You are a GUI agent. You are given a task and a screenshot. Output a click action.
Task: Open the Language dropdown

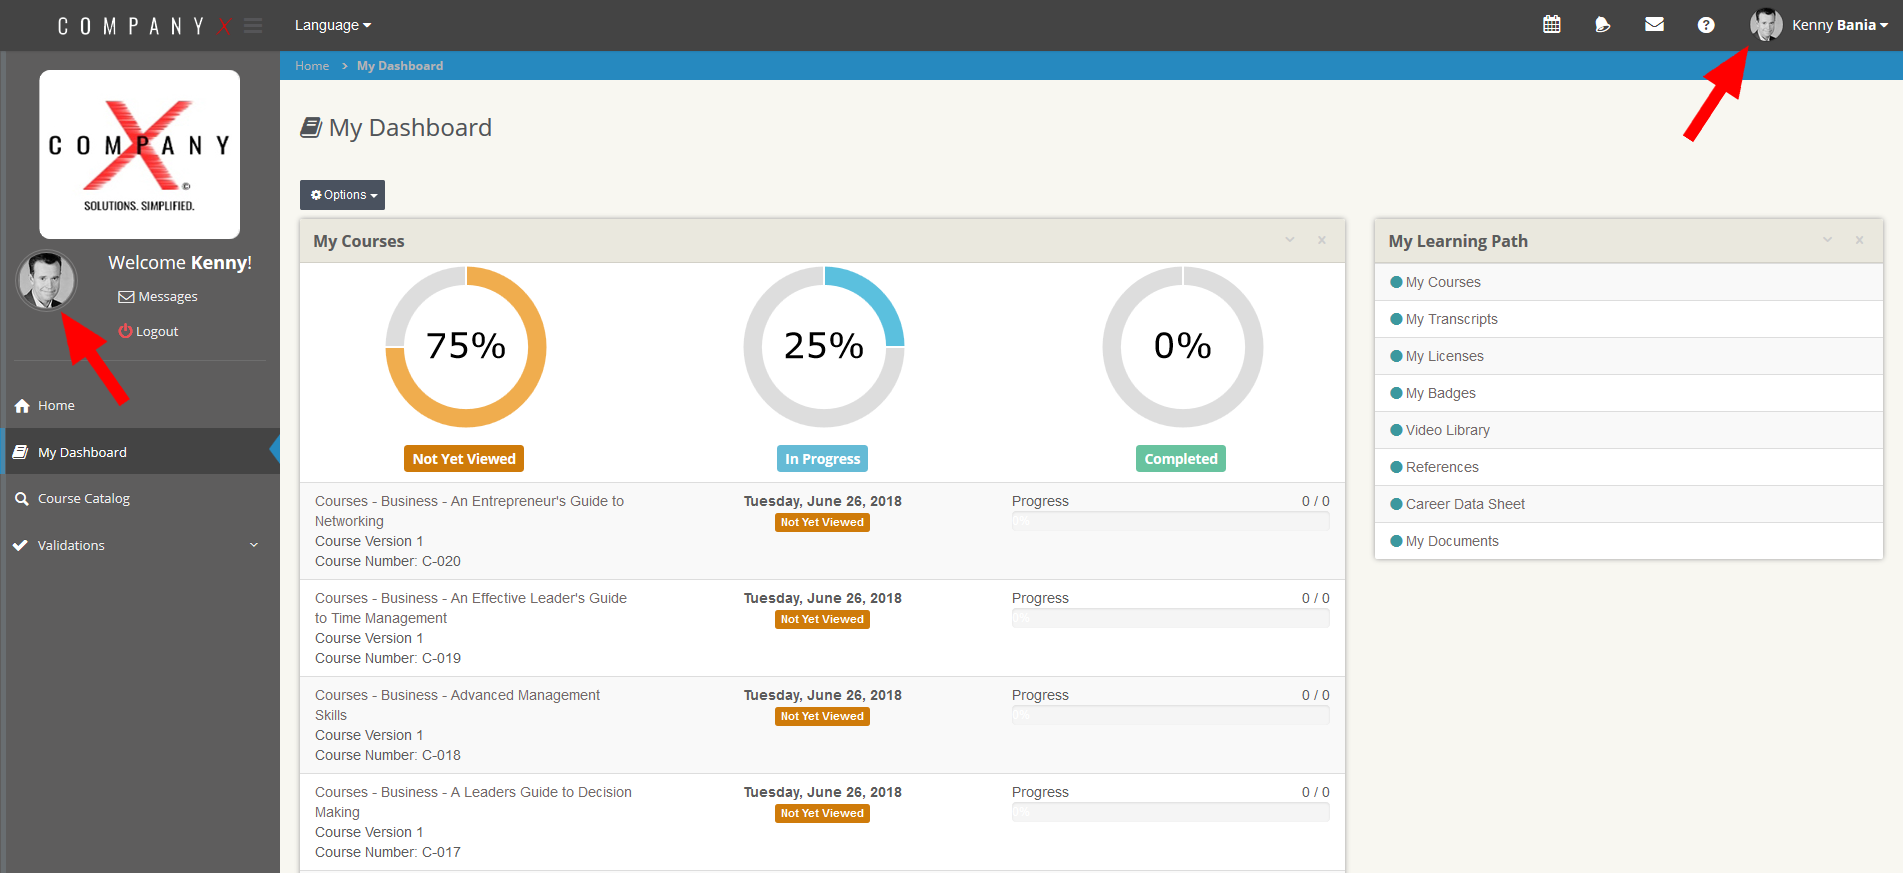coord(333,25)
